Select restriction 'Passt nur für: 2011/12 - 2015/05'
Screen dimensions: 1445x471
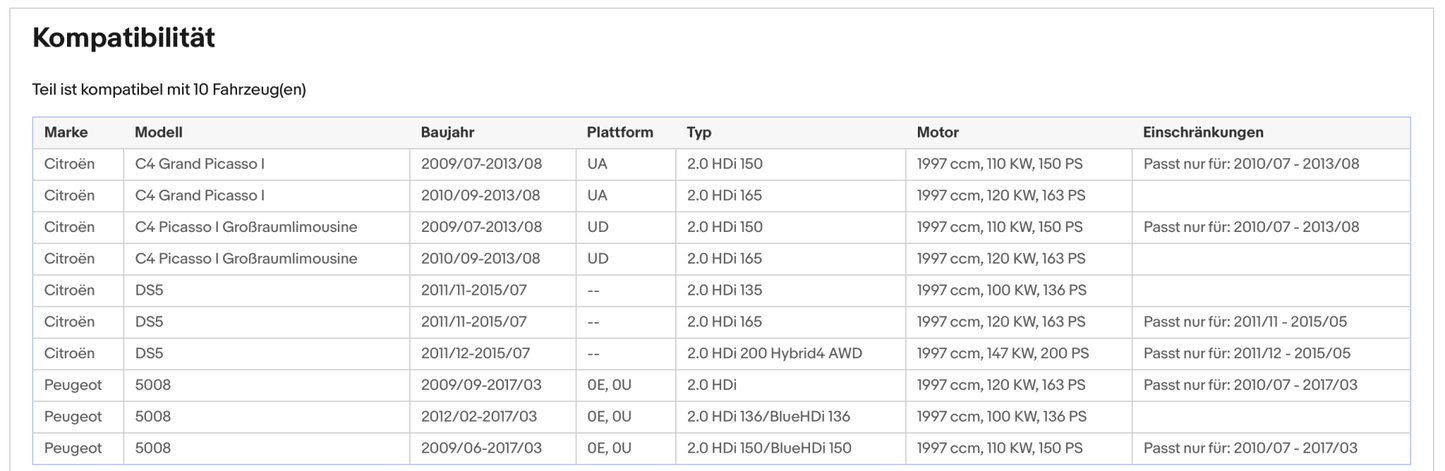point(1247,353)
